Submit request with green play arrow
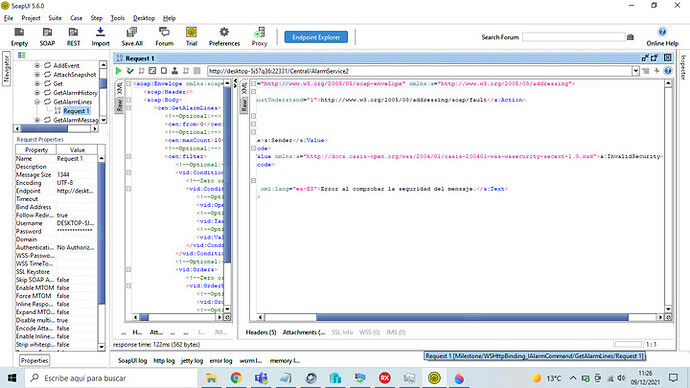 click(x=118, y=71)
